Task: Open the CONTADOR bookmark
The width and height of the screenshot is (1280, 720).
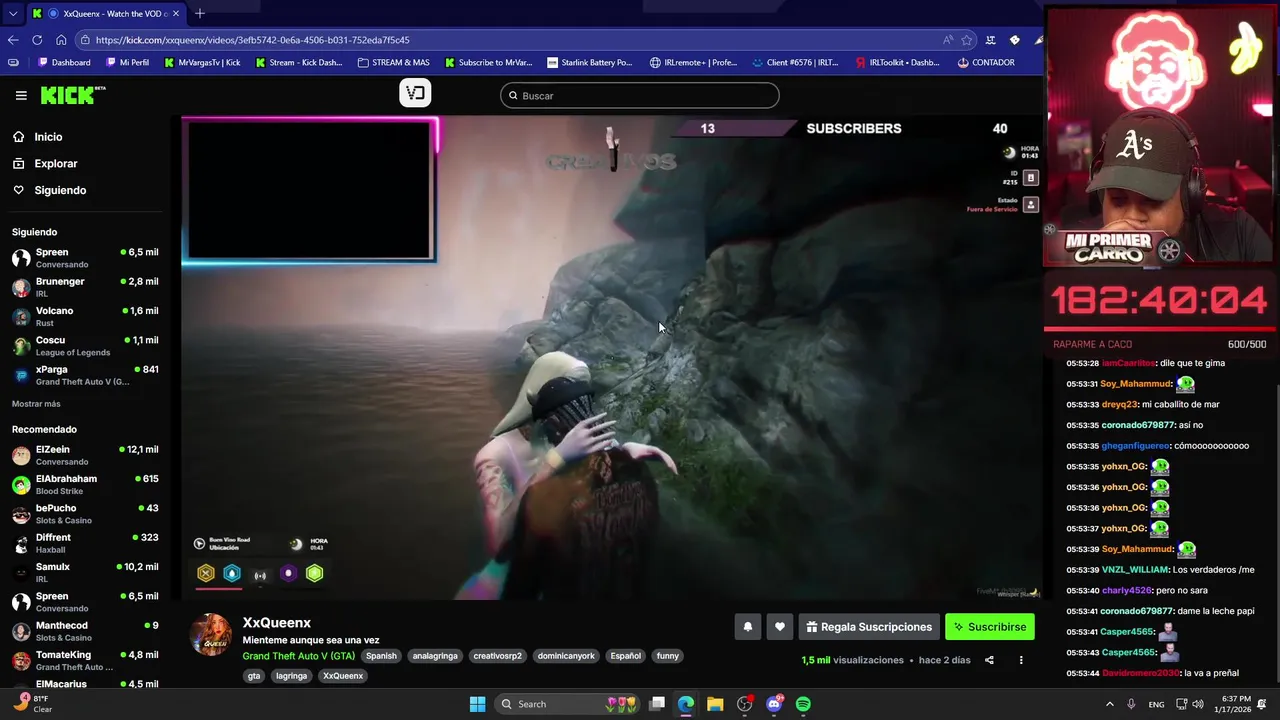Action: pos(986,62)
